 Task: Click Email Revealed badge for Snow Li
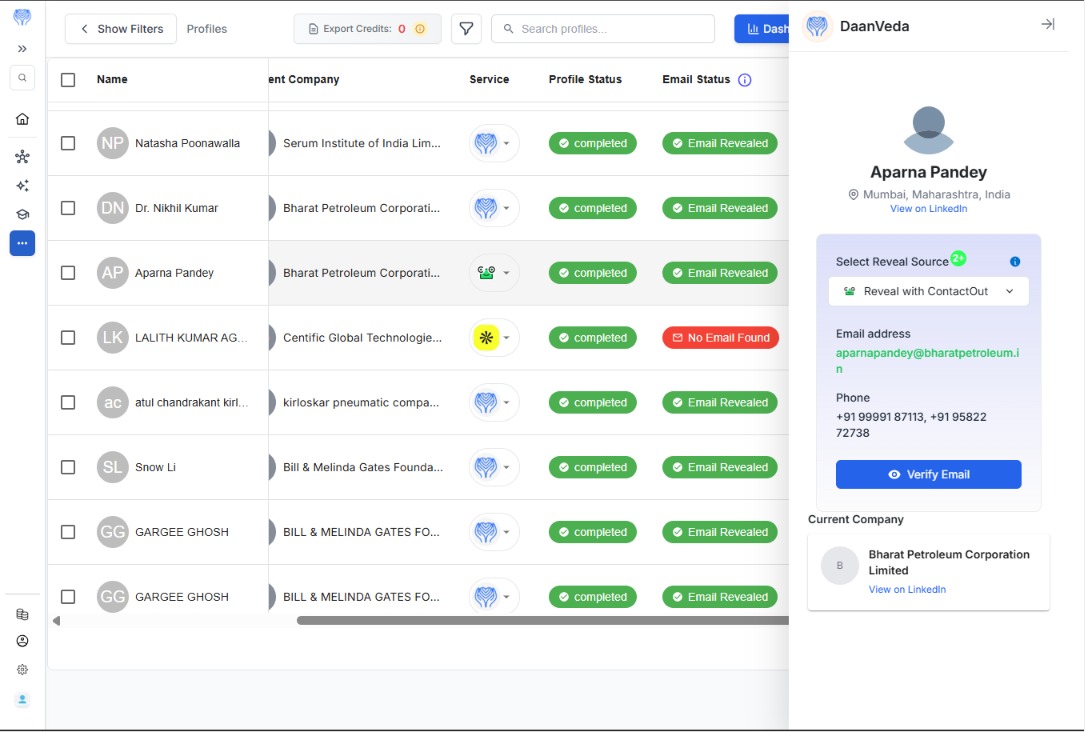pyautogui.click(x=720, y=467)
